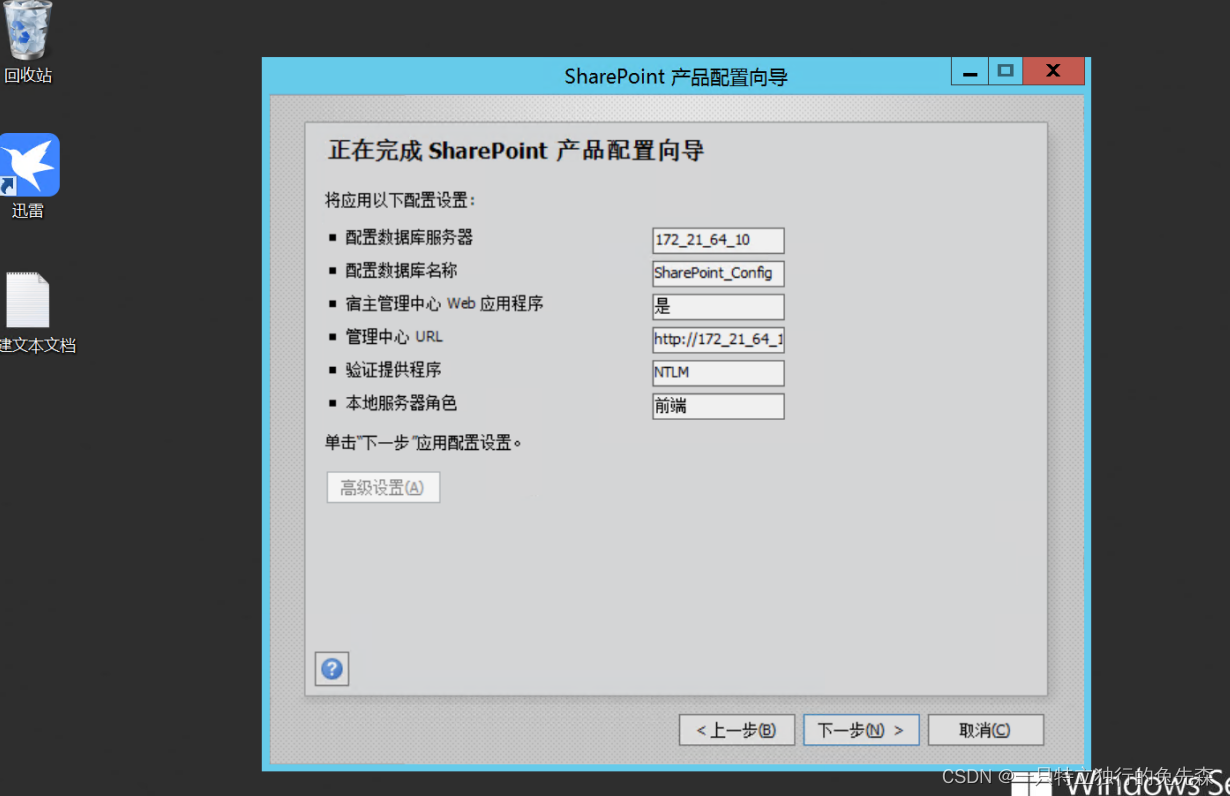Launch the 迅雷 Xunlei desktop shortcut
Viewport: 1230px width, 796px height.
point(29,176)
